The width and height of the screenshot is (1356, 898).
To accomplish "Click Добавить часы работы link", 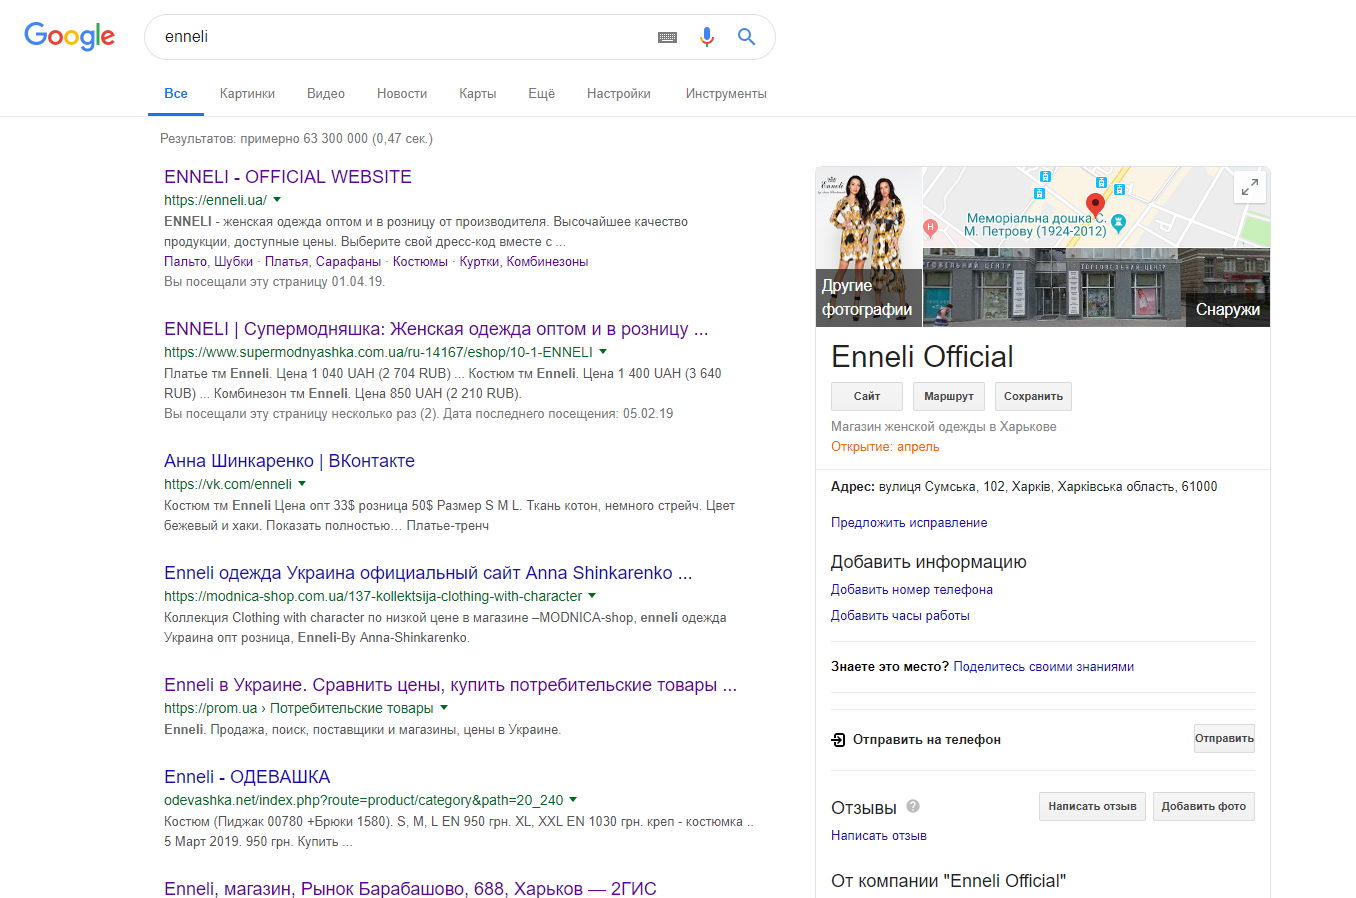I will (x=900, y=616).
